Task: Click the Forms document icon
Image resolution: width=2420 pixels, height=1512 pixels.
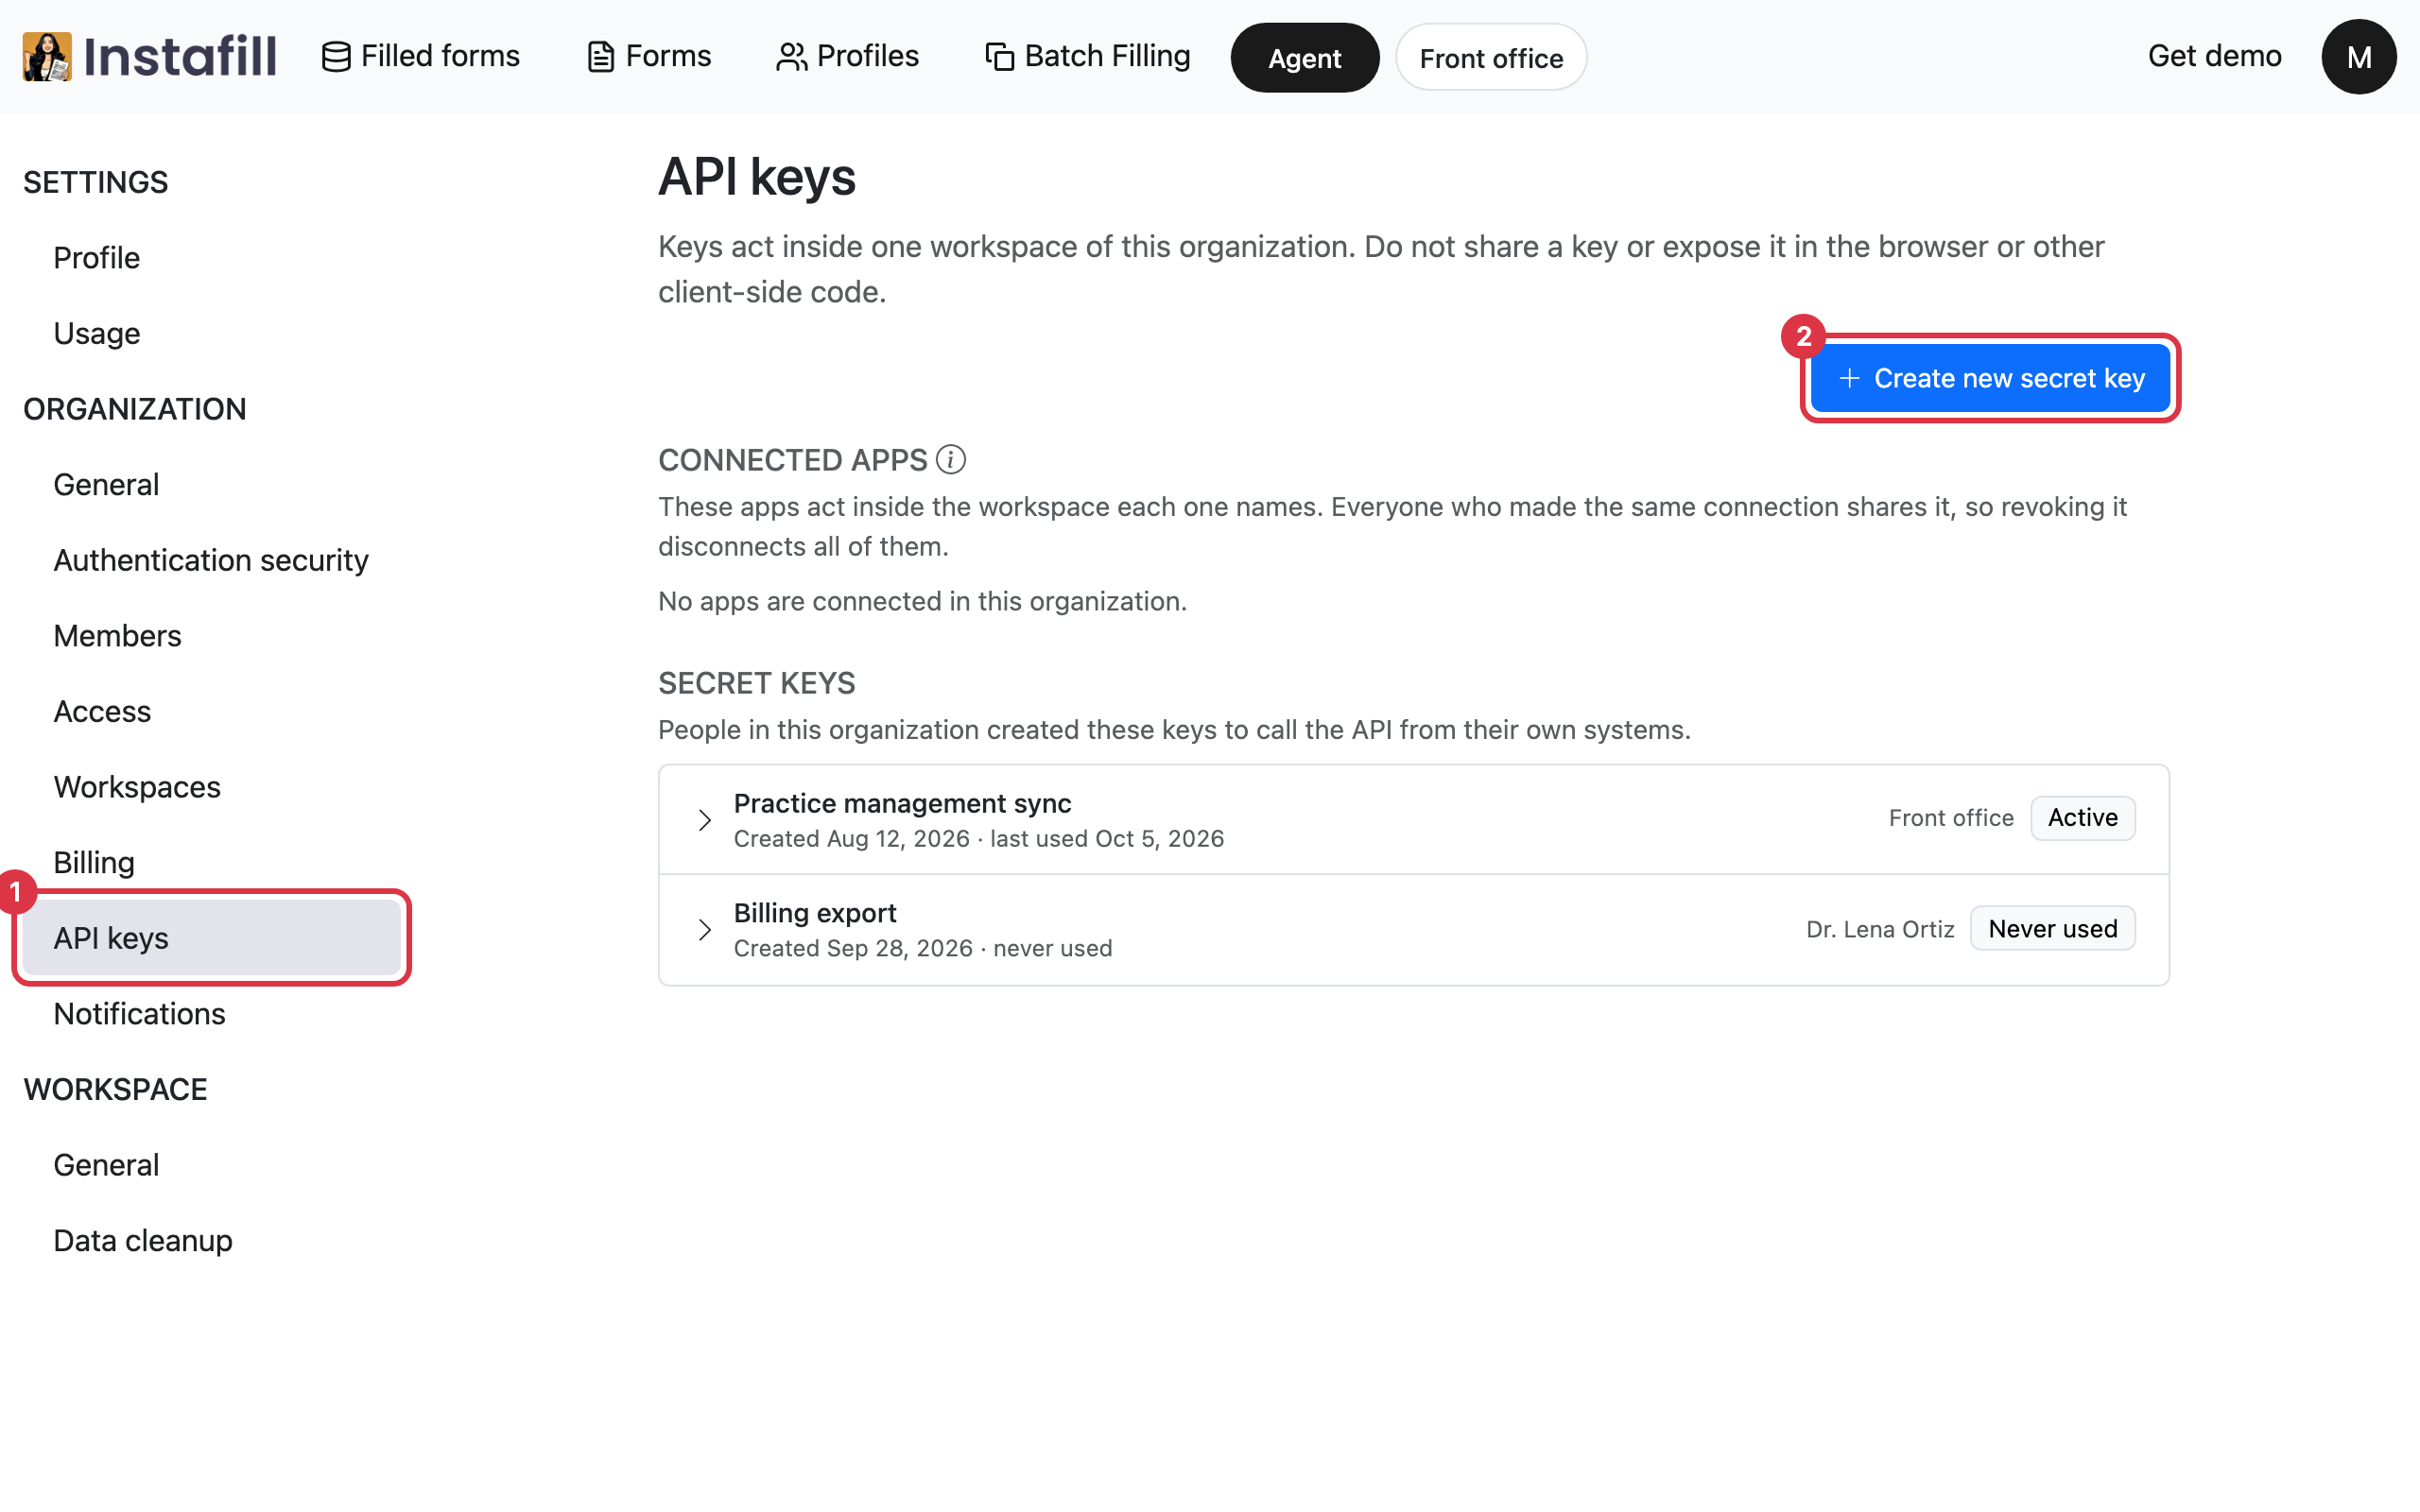Action: 600,57
